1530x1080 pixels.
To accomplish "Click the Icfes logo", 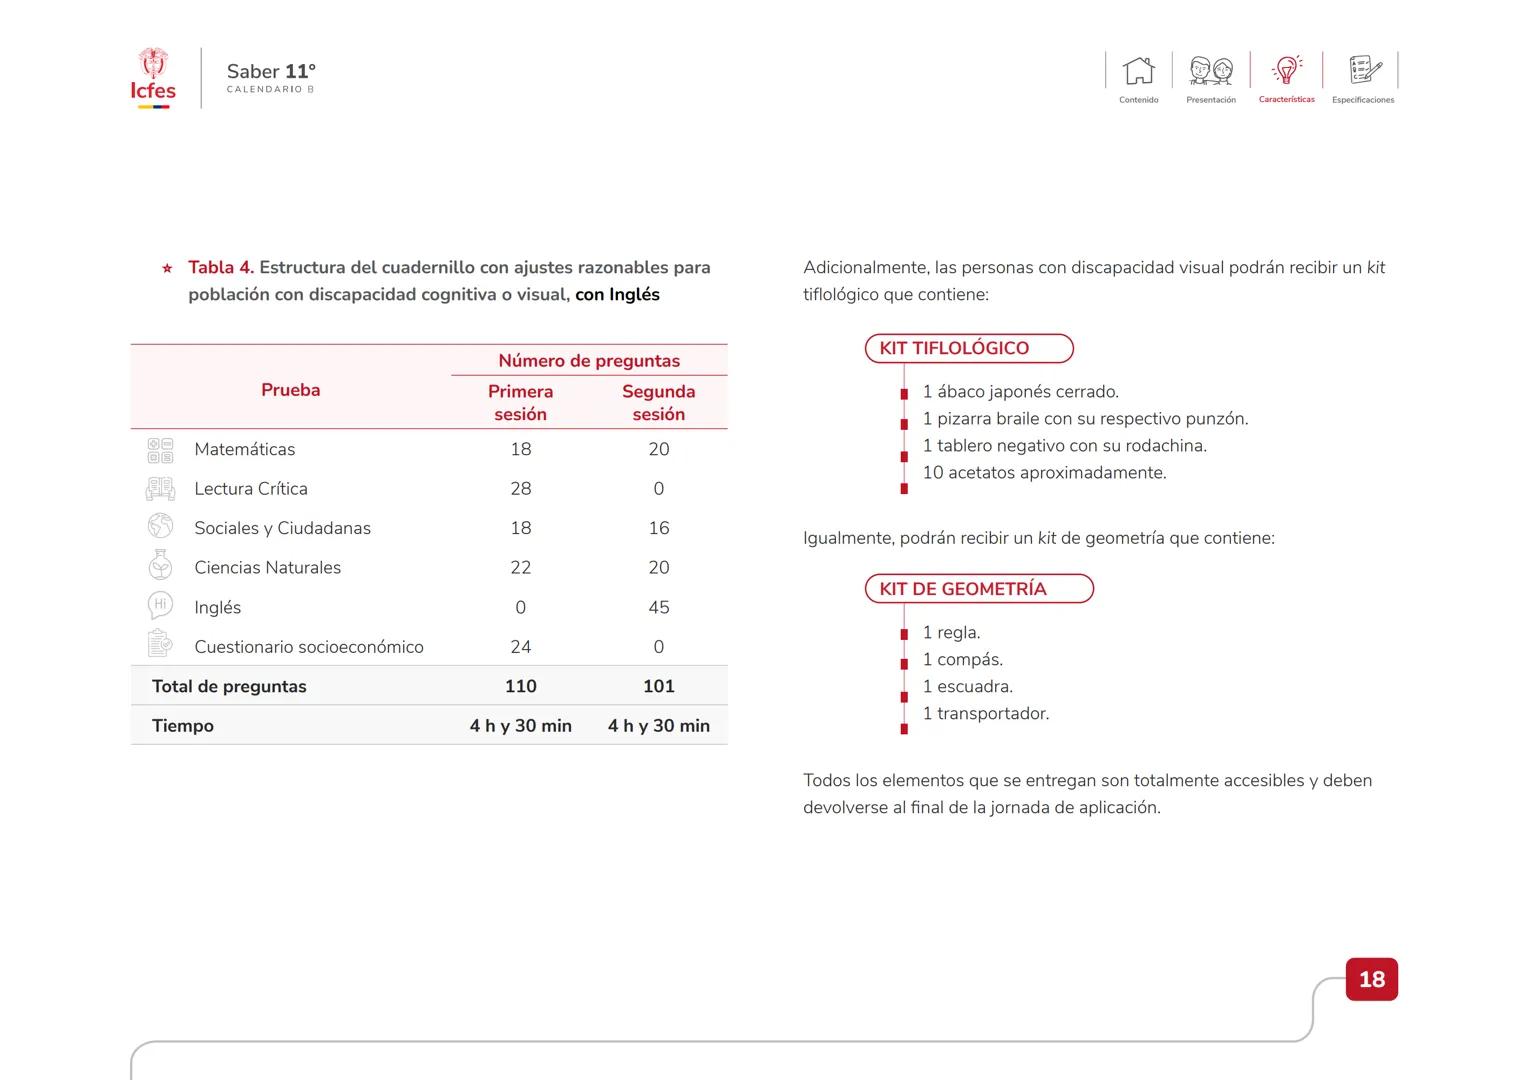I will 153,78.
